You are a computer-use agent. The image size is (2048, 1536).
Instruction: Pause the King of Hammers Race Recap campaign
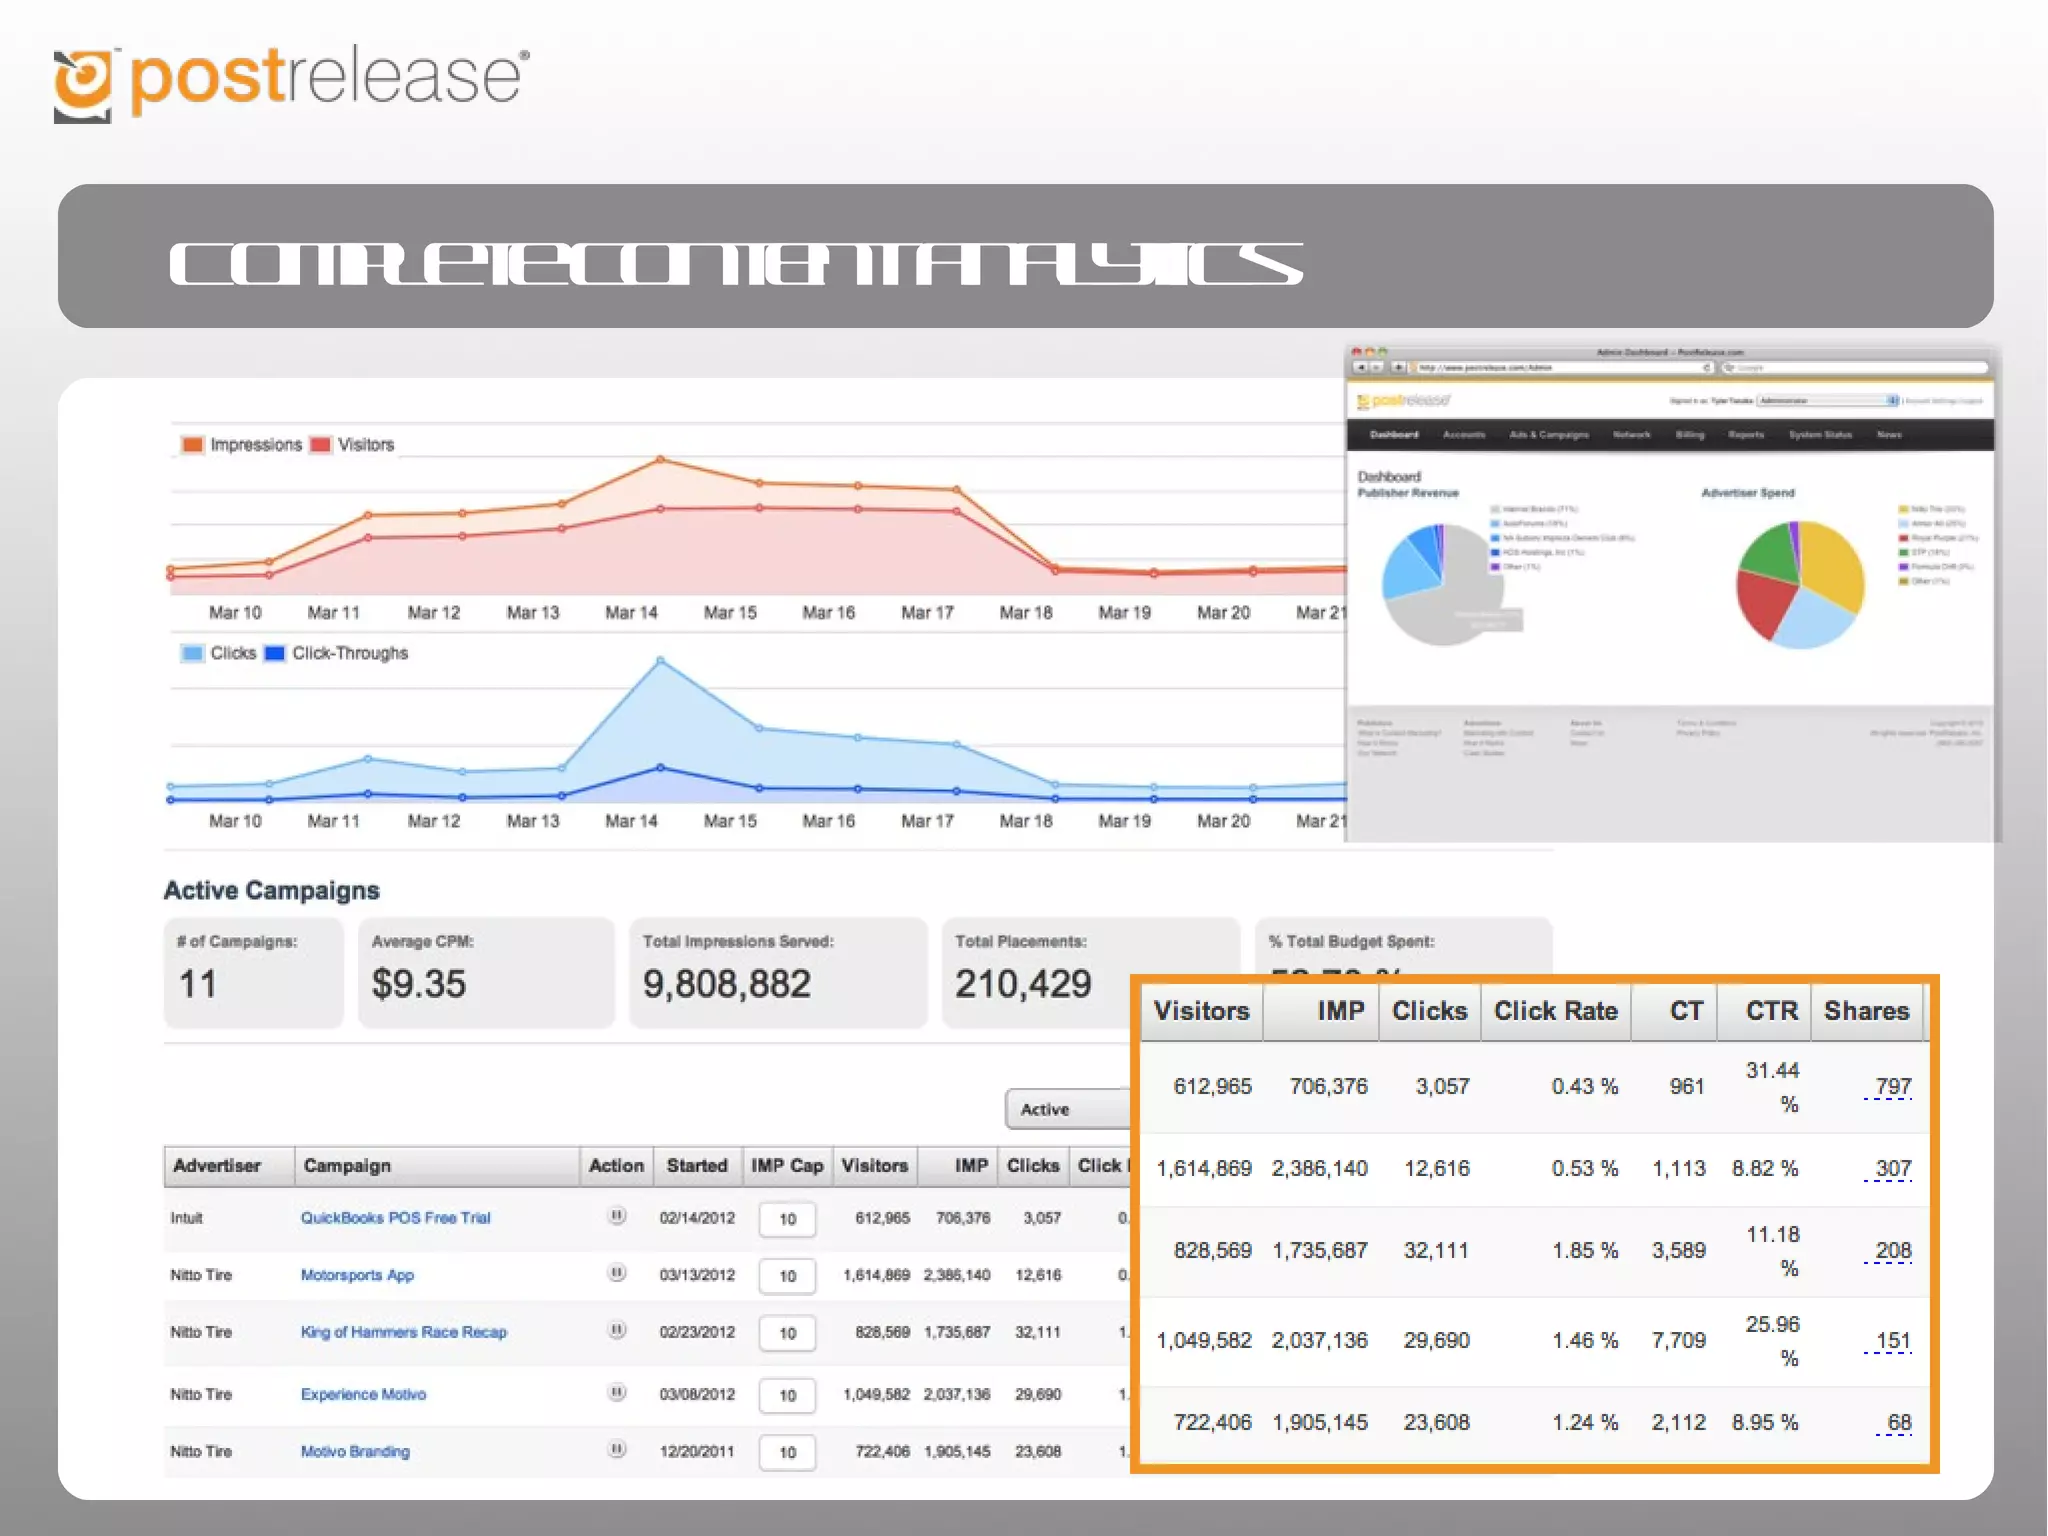[617, 1330]
